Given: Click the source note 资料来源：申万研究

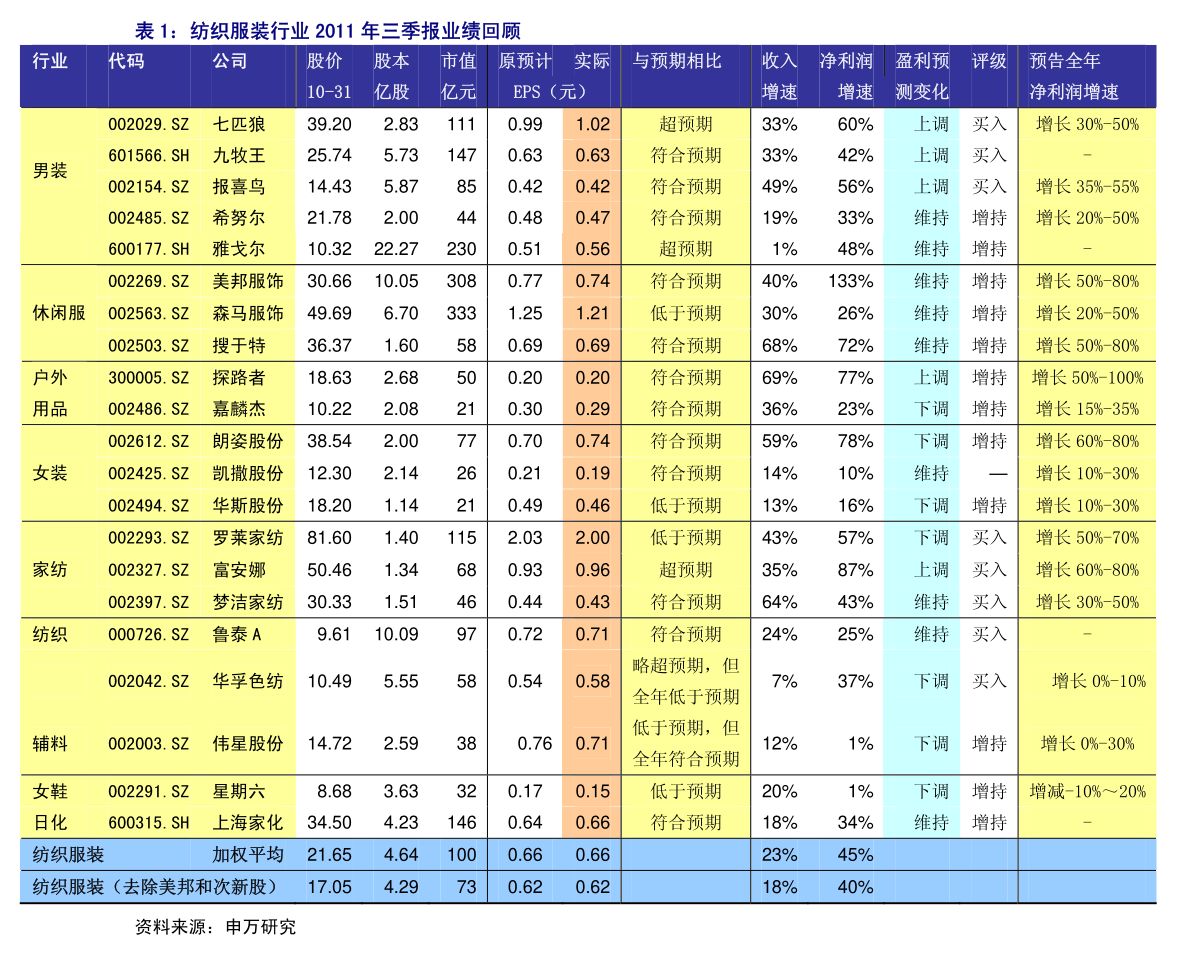Looking at the screenshot, I should pyautogui.click(x=215, y=927).
